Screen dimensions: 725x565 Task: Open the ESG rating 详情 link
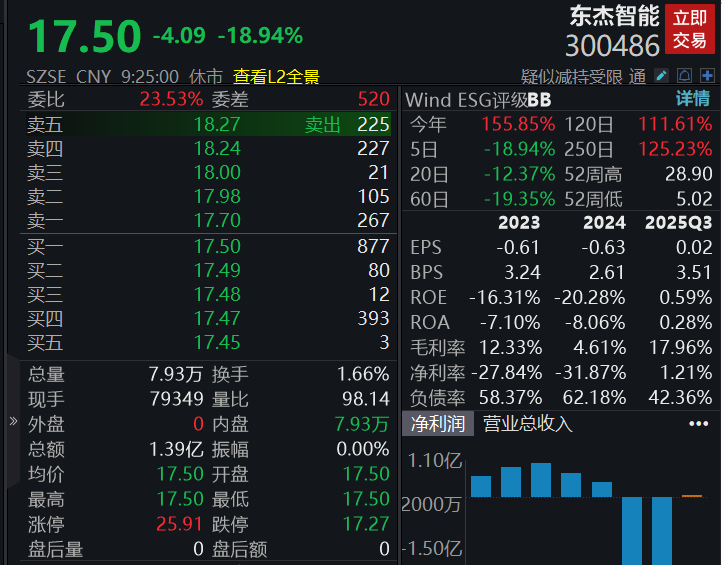pos(692,99)
